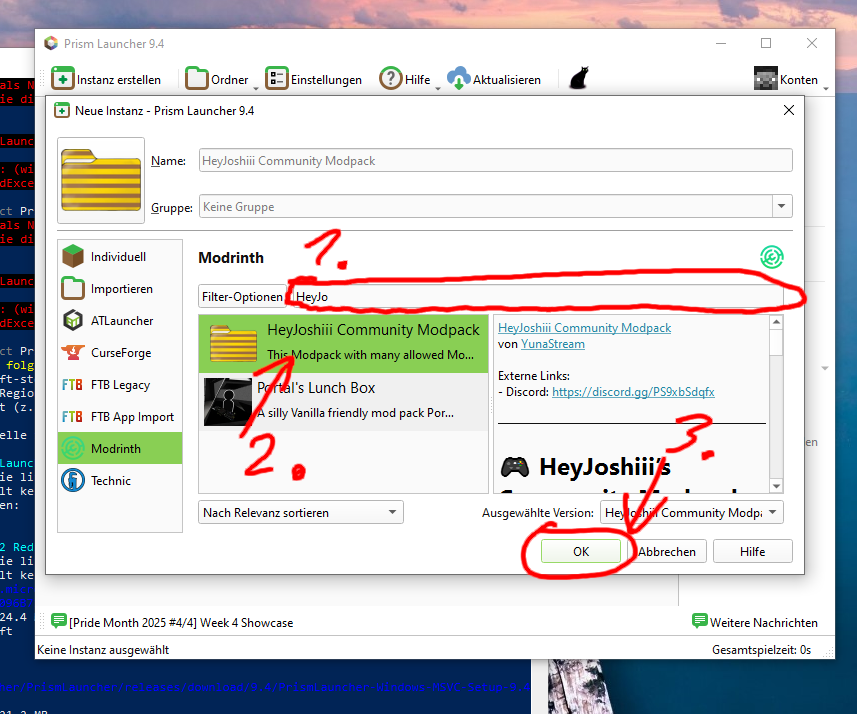
Task: Select the CurseForge modpack source
Action: click(119, 352)
